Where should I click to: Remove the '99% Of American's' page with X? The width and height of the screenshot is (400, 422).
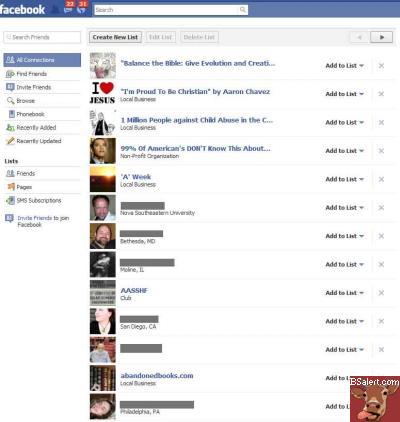381,151
